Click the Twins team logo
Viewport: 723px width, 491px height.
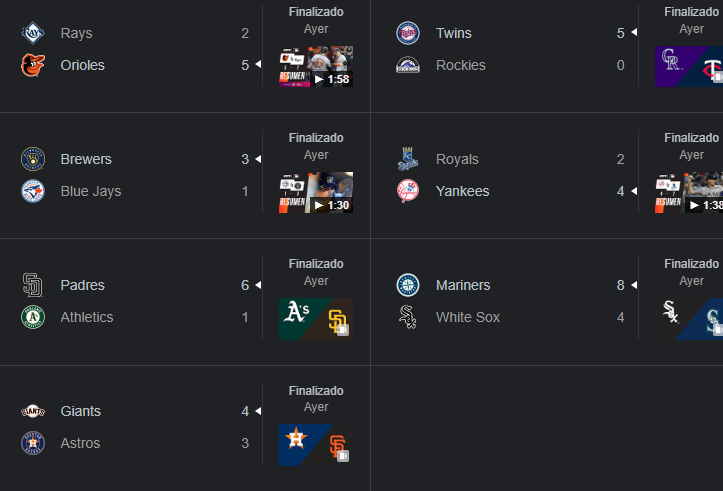(408, 33)
